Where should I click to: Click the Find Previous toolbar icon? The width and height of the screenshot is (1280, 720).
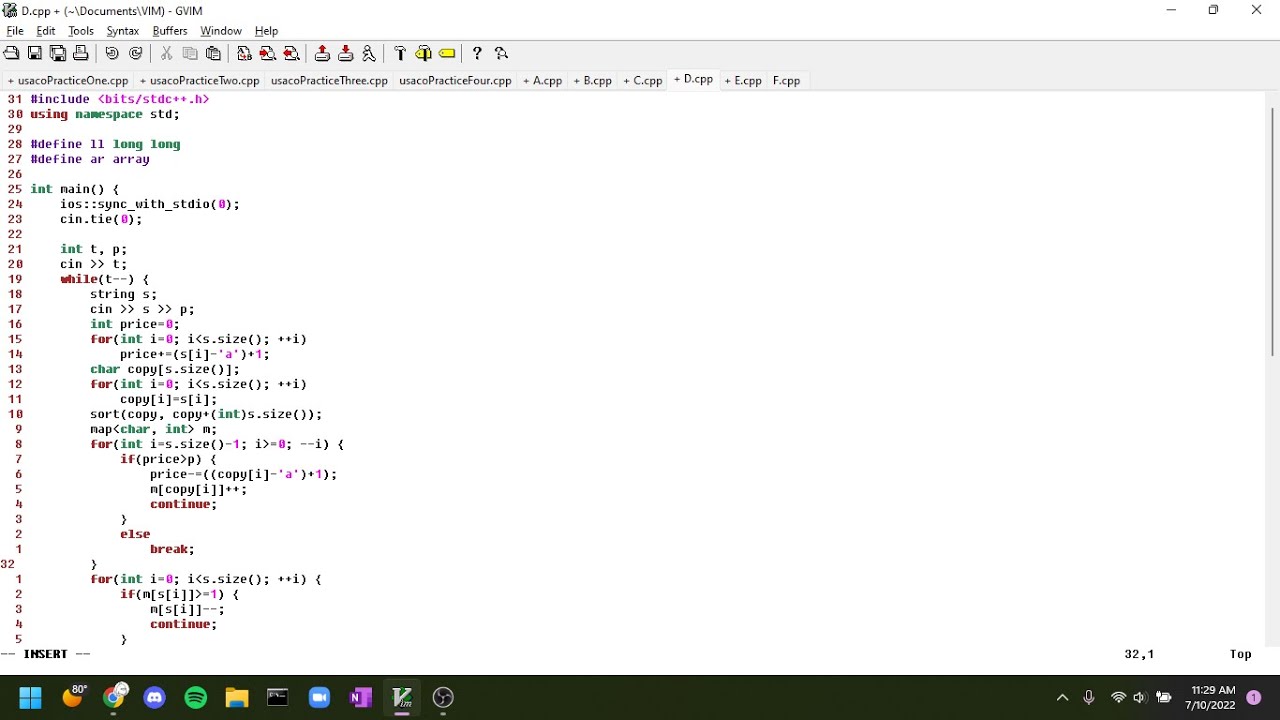click(291, 53)
